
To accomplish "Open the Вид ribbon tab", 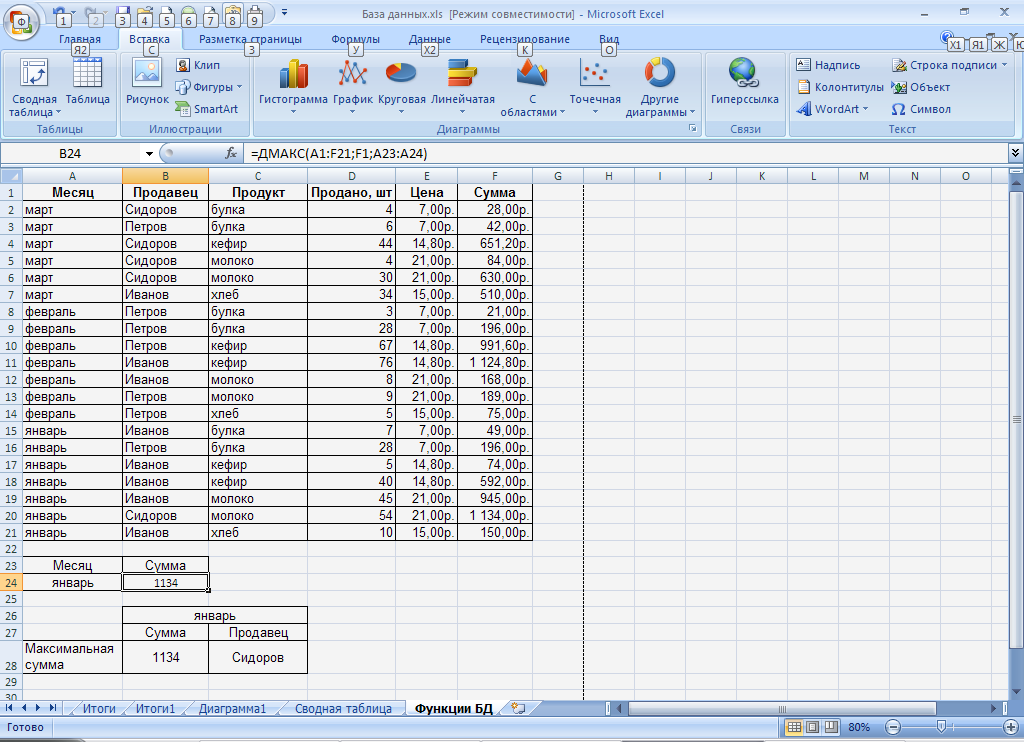I will pyautogui.click(x=609, y=39).
